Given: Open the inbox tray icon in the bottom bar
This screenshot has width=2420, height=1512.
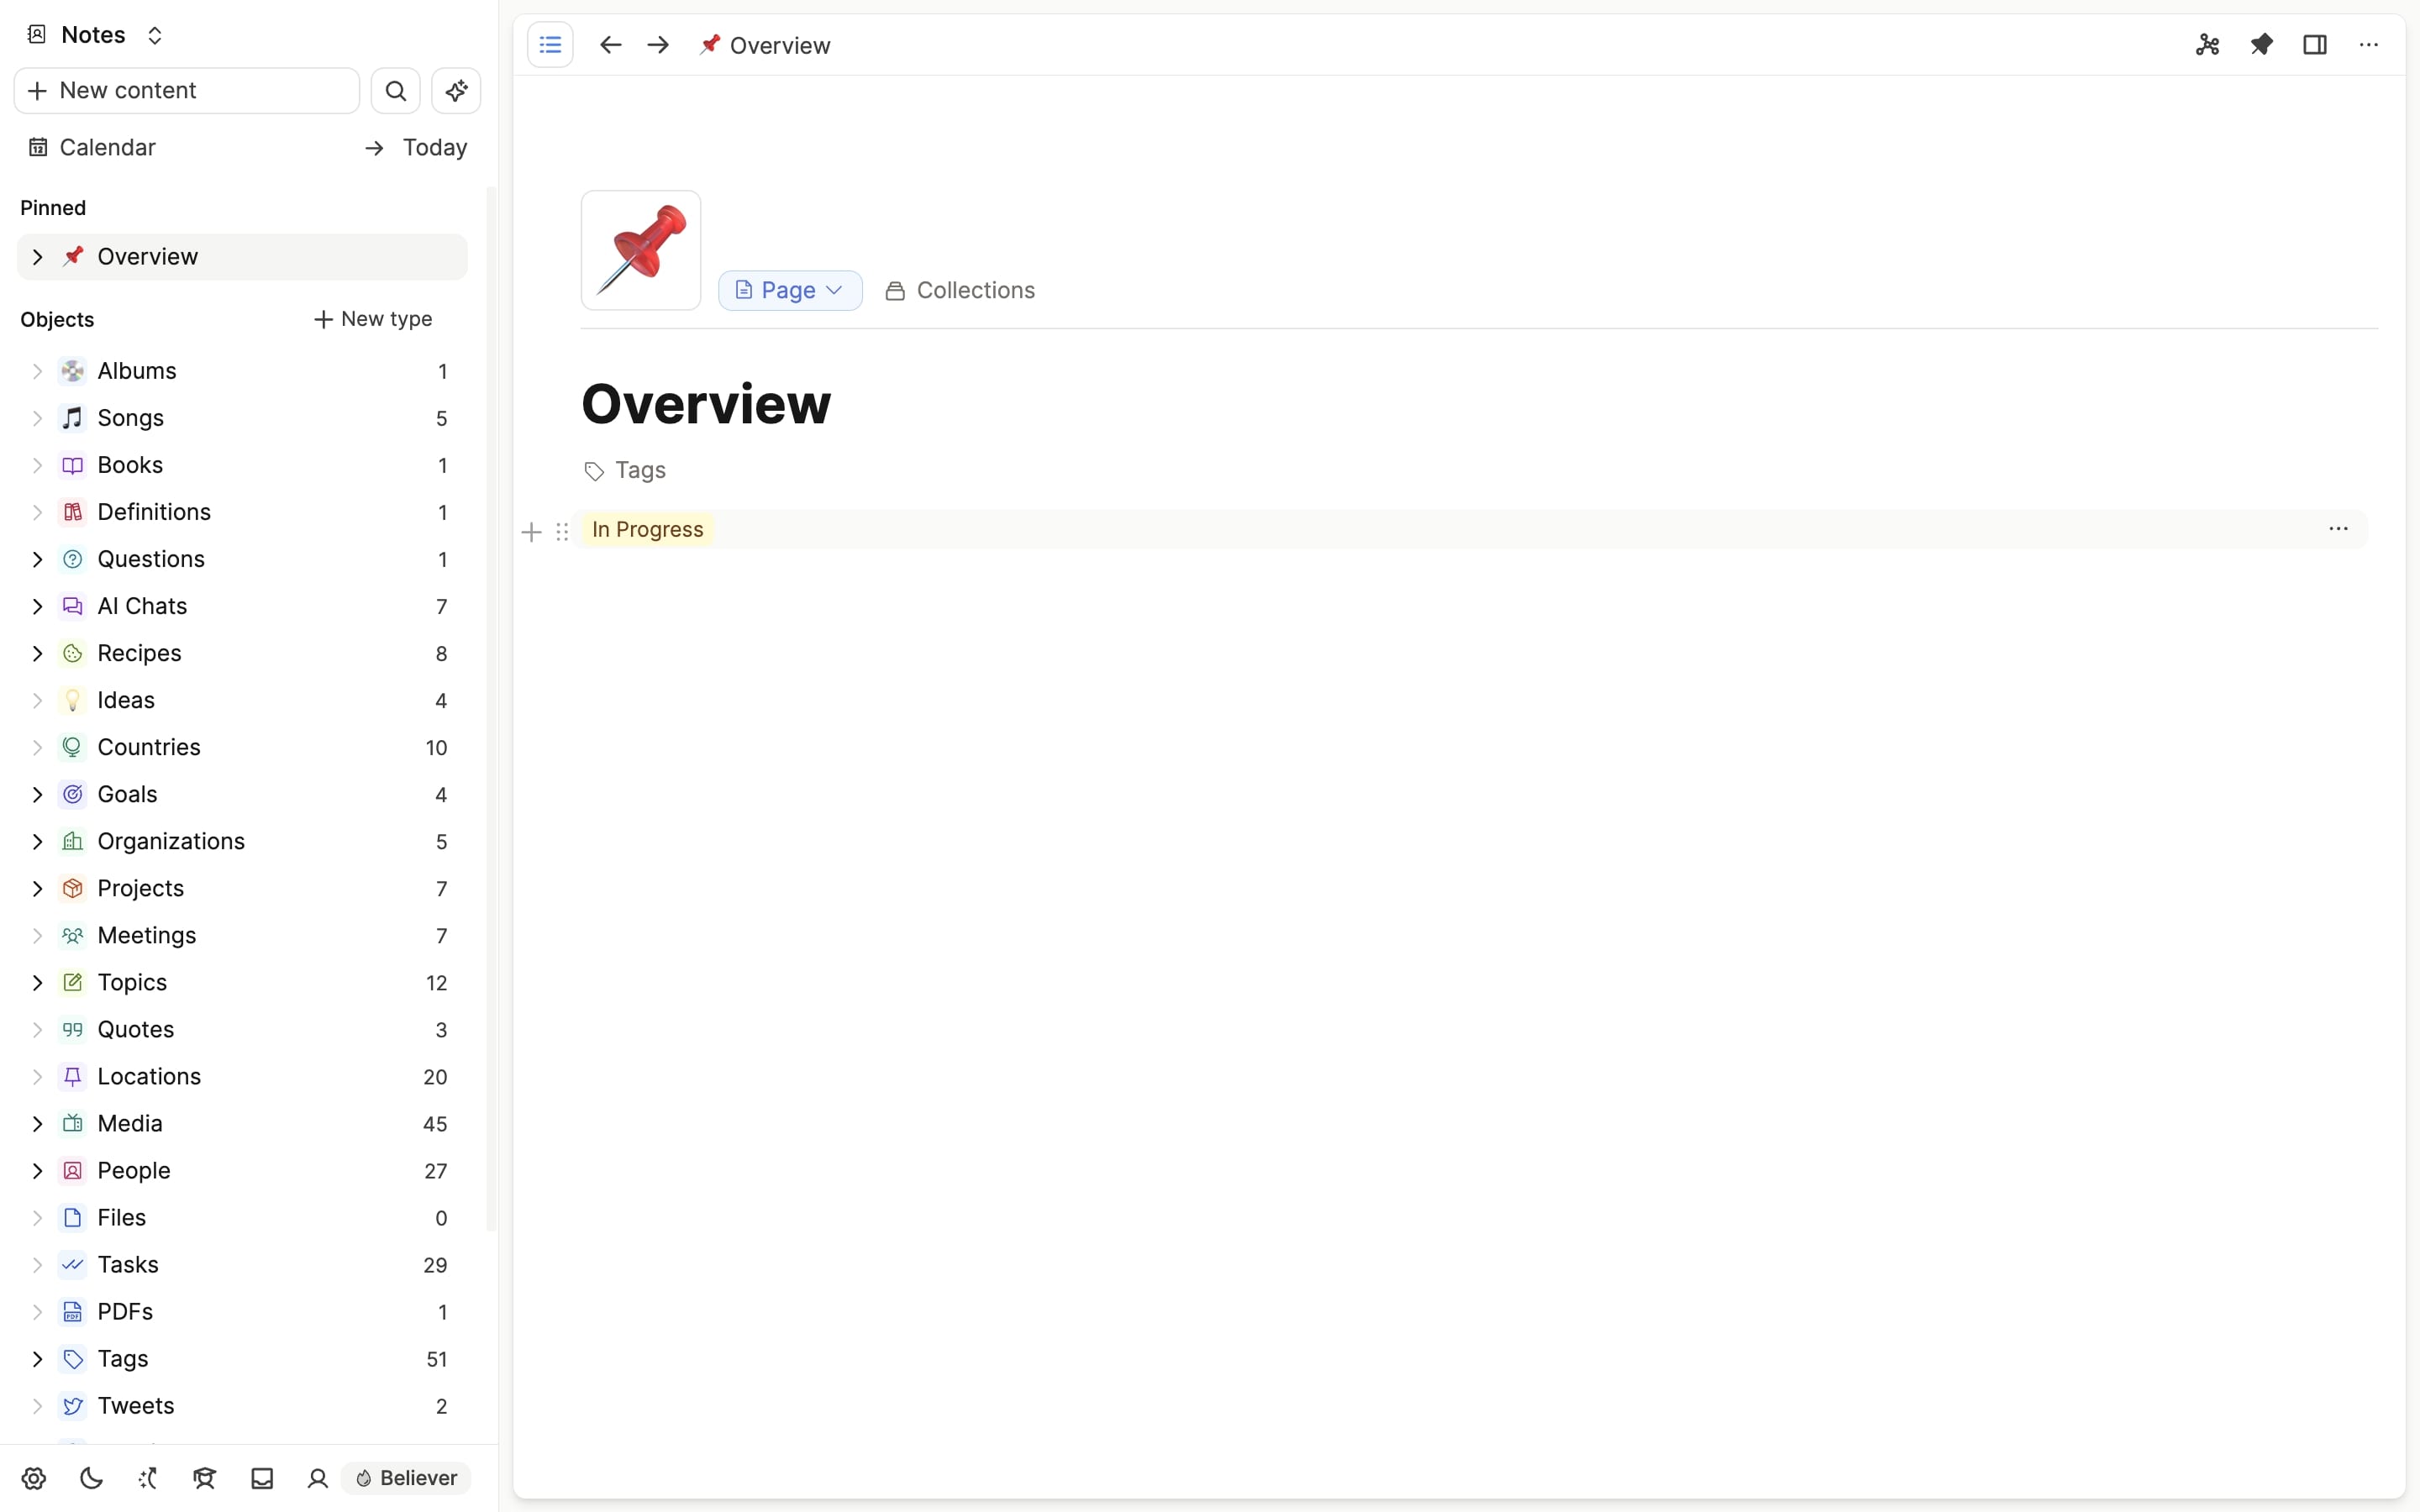Looking at the screenshot, I should (262, 1478).
